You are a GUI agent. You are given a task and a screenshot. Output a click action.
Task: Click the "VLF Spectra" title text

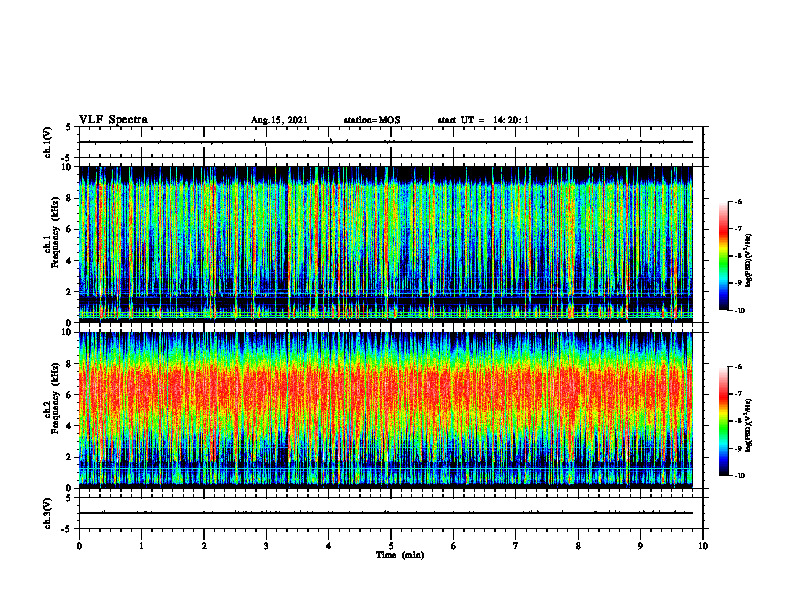[x=113, y=120]
